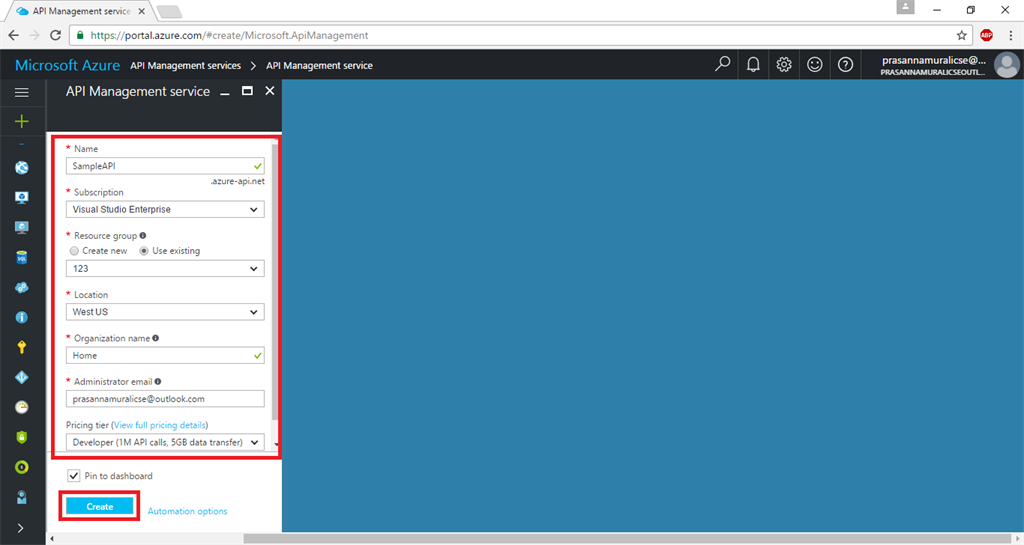The image size is (1024, 545).
Task: Click the Create button
Action: tap(99, 506)
